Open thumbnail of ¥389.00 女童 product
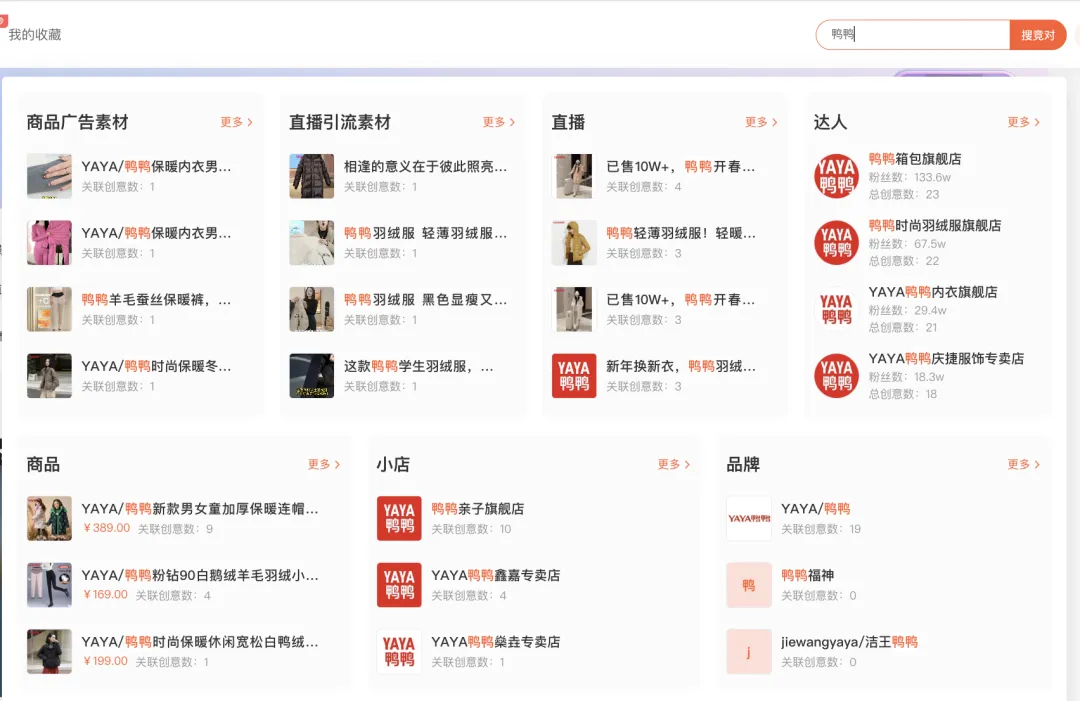1080x701 pixels. [x=49, y=519]
